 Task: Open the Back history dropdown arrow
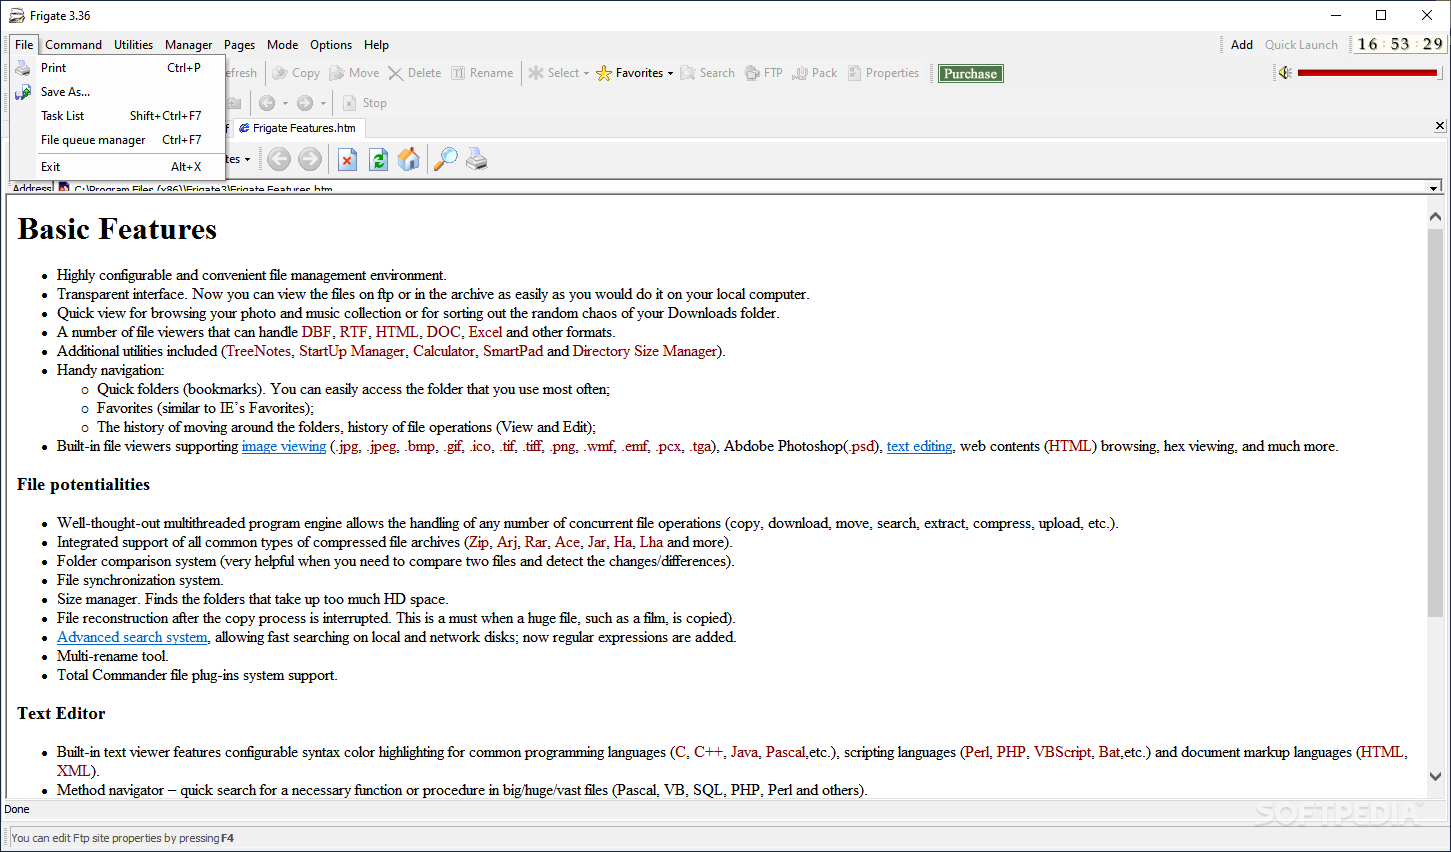coord(285,103)
